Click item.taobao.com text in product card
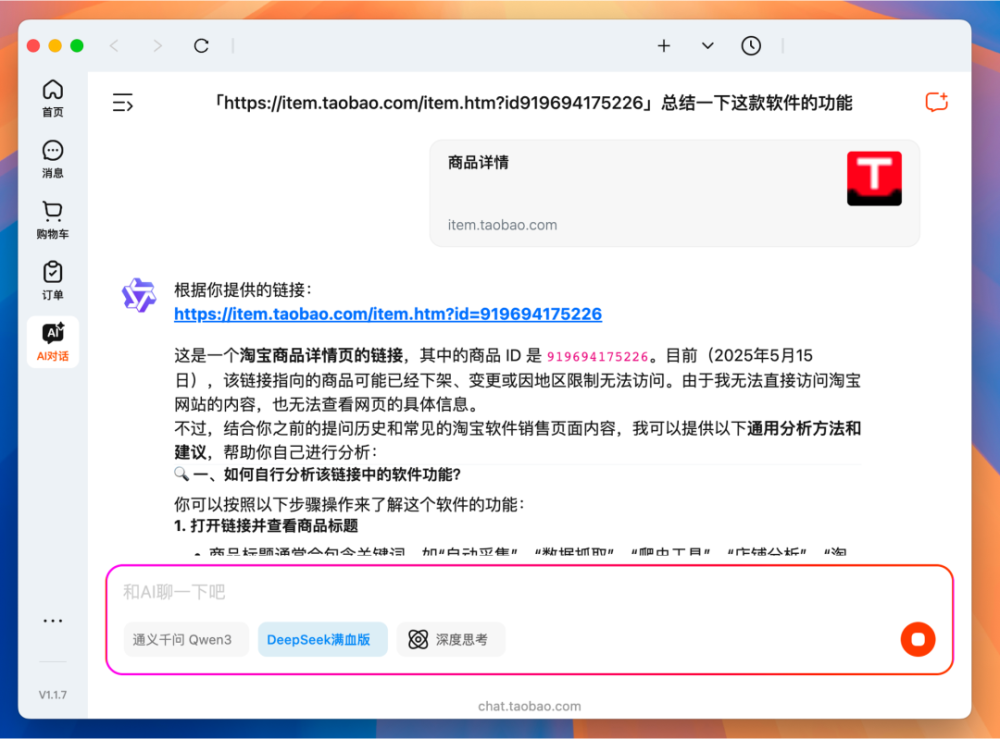 pos(502,225)
